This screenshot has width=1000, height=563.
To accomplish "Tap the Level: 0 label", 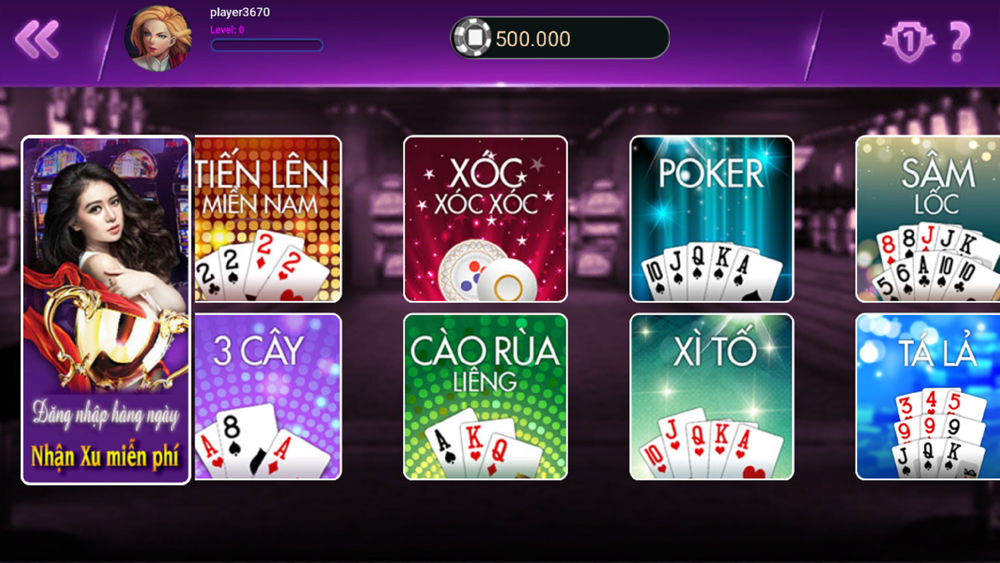I will pyautogui.click(x=227, y=30).
